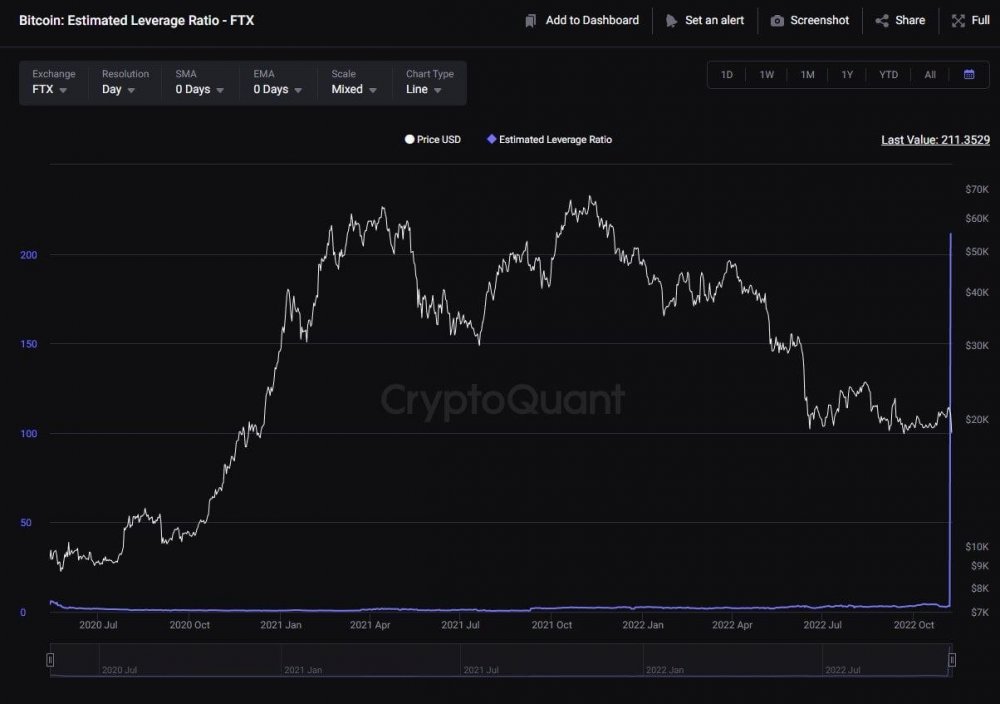The image size is (1000, 704).
Task: Click the Add to Dashboard bookmark icon
Action: click(x=530, y=21)
